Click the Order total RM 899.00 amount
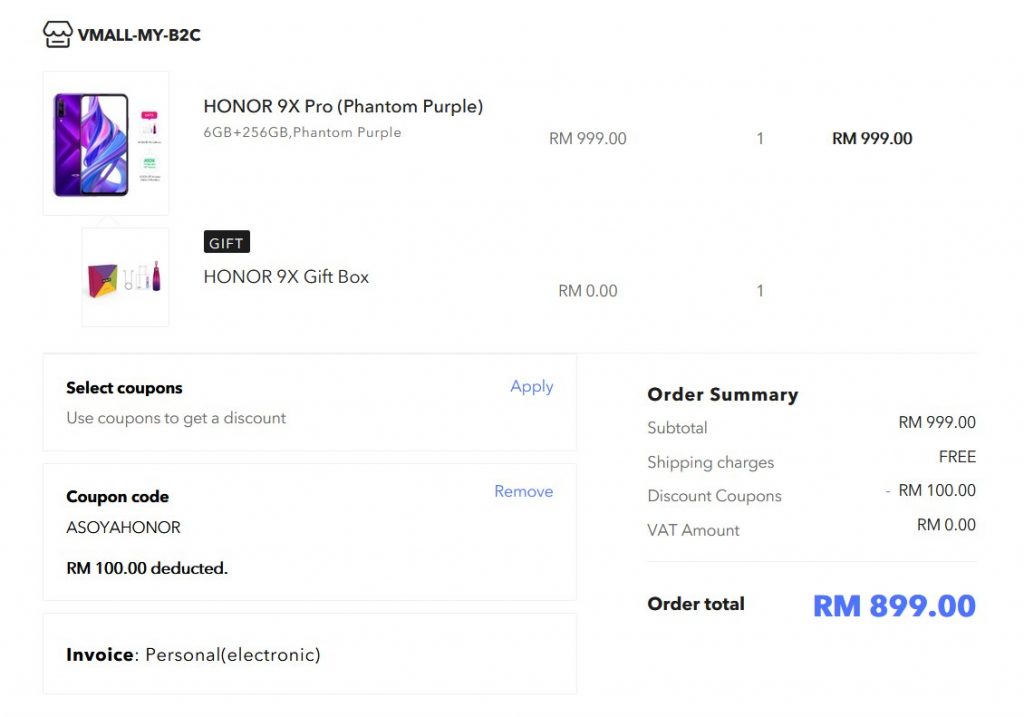The width and height of the screenshot is (1024, 717). [894, 605]
